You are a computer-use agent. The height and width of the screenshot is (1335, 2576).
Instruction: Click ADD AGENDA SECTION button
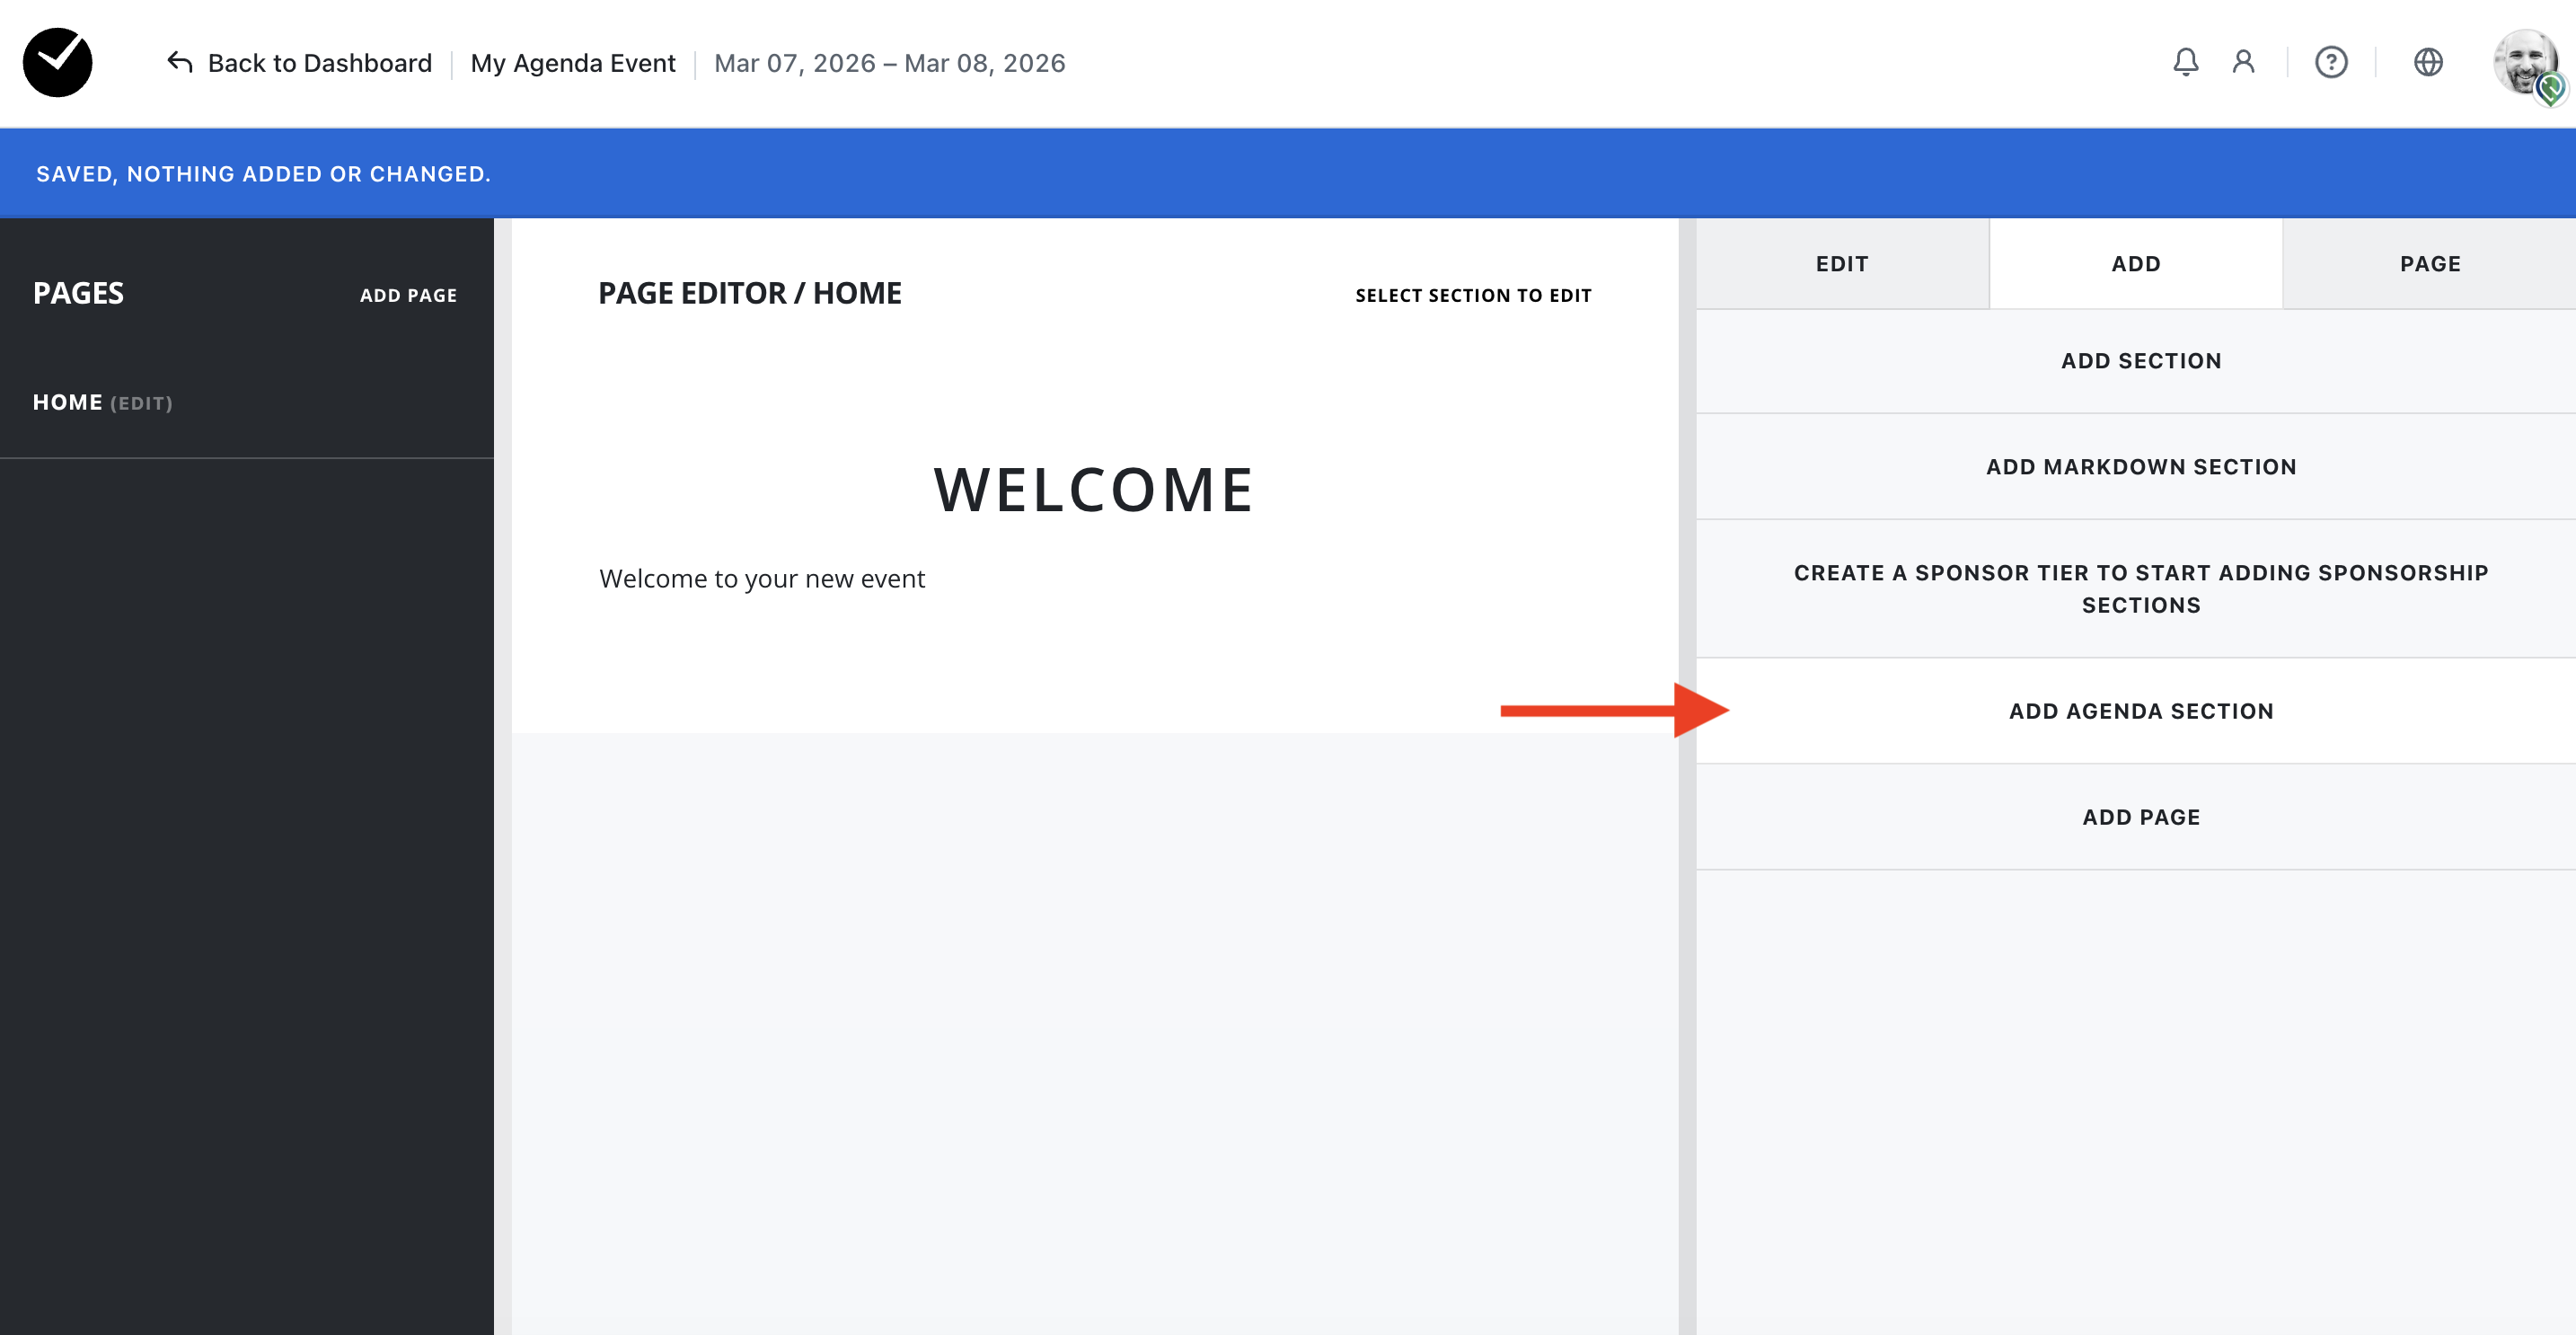tap(2140, 711)
